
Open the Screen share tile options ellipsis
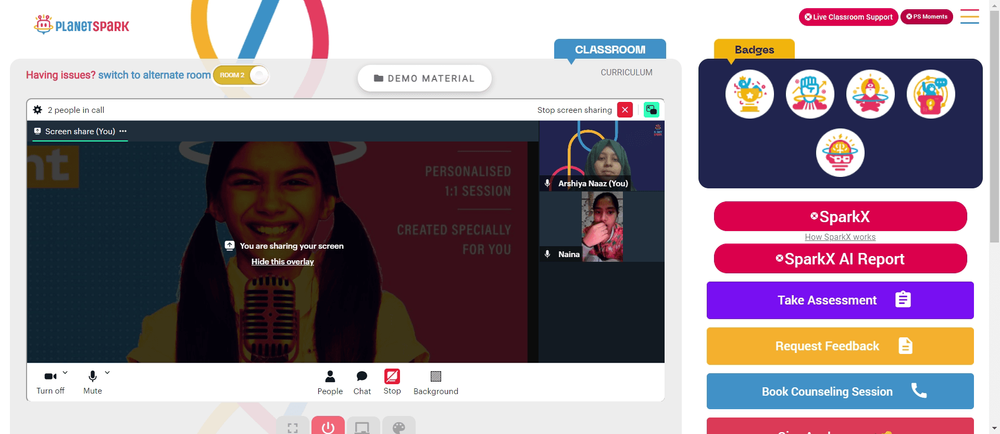click(123, 131)
